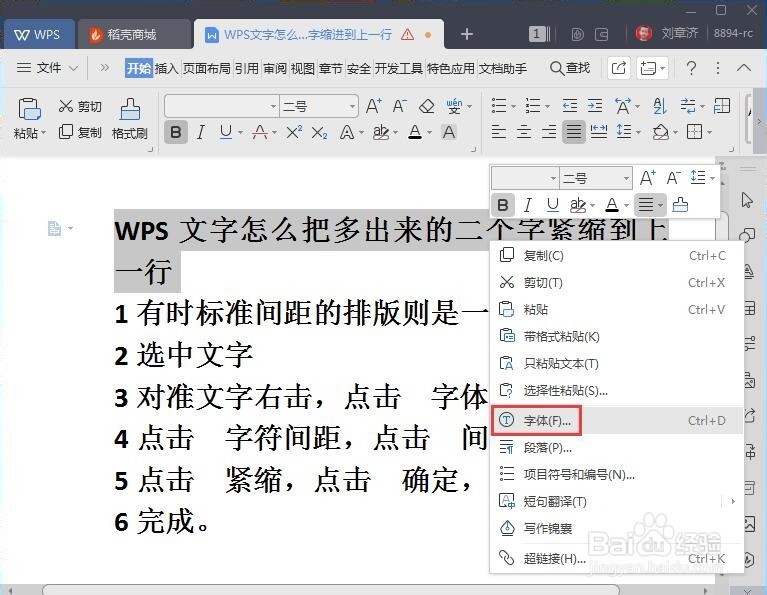This screenshot has width=767, height=595.
Task: Click the select arrow icon in right sidebar
Action: [x=747, y=200]
